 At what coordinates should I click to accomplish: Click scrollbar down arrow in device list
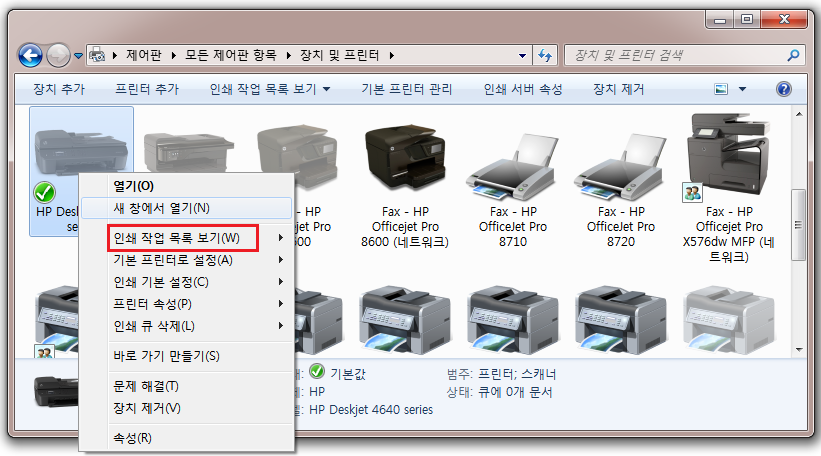click(799, 349)
